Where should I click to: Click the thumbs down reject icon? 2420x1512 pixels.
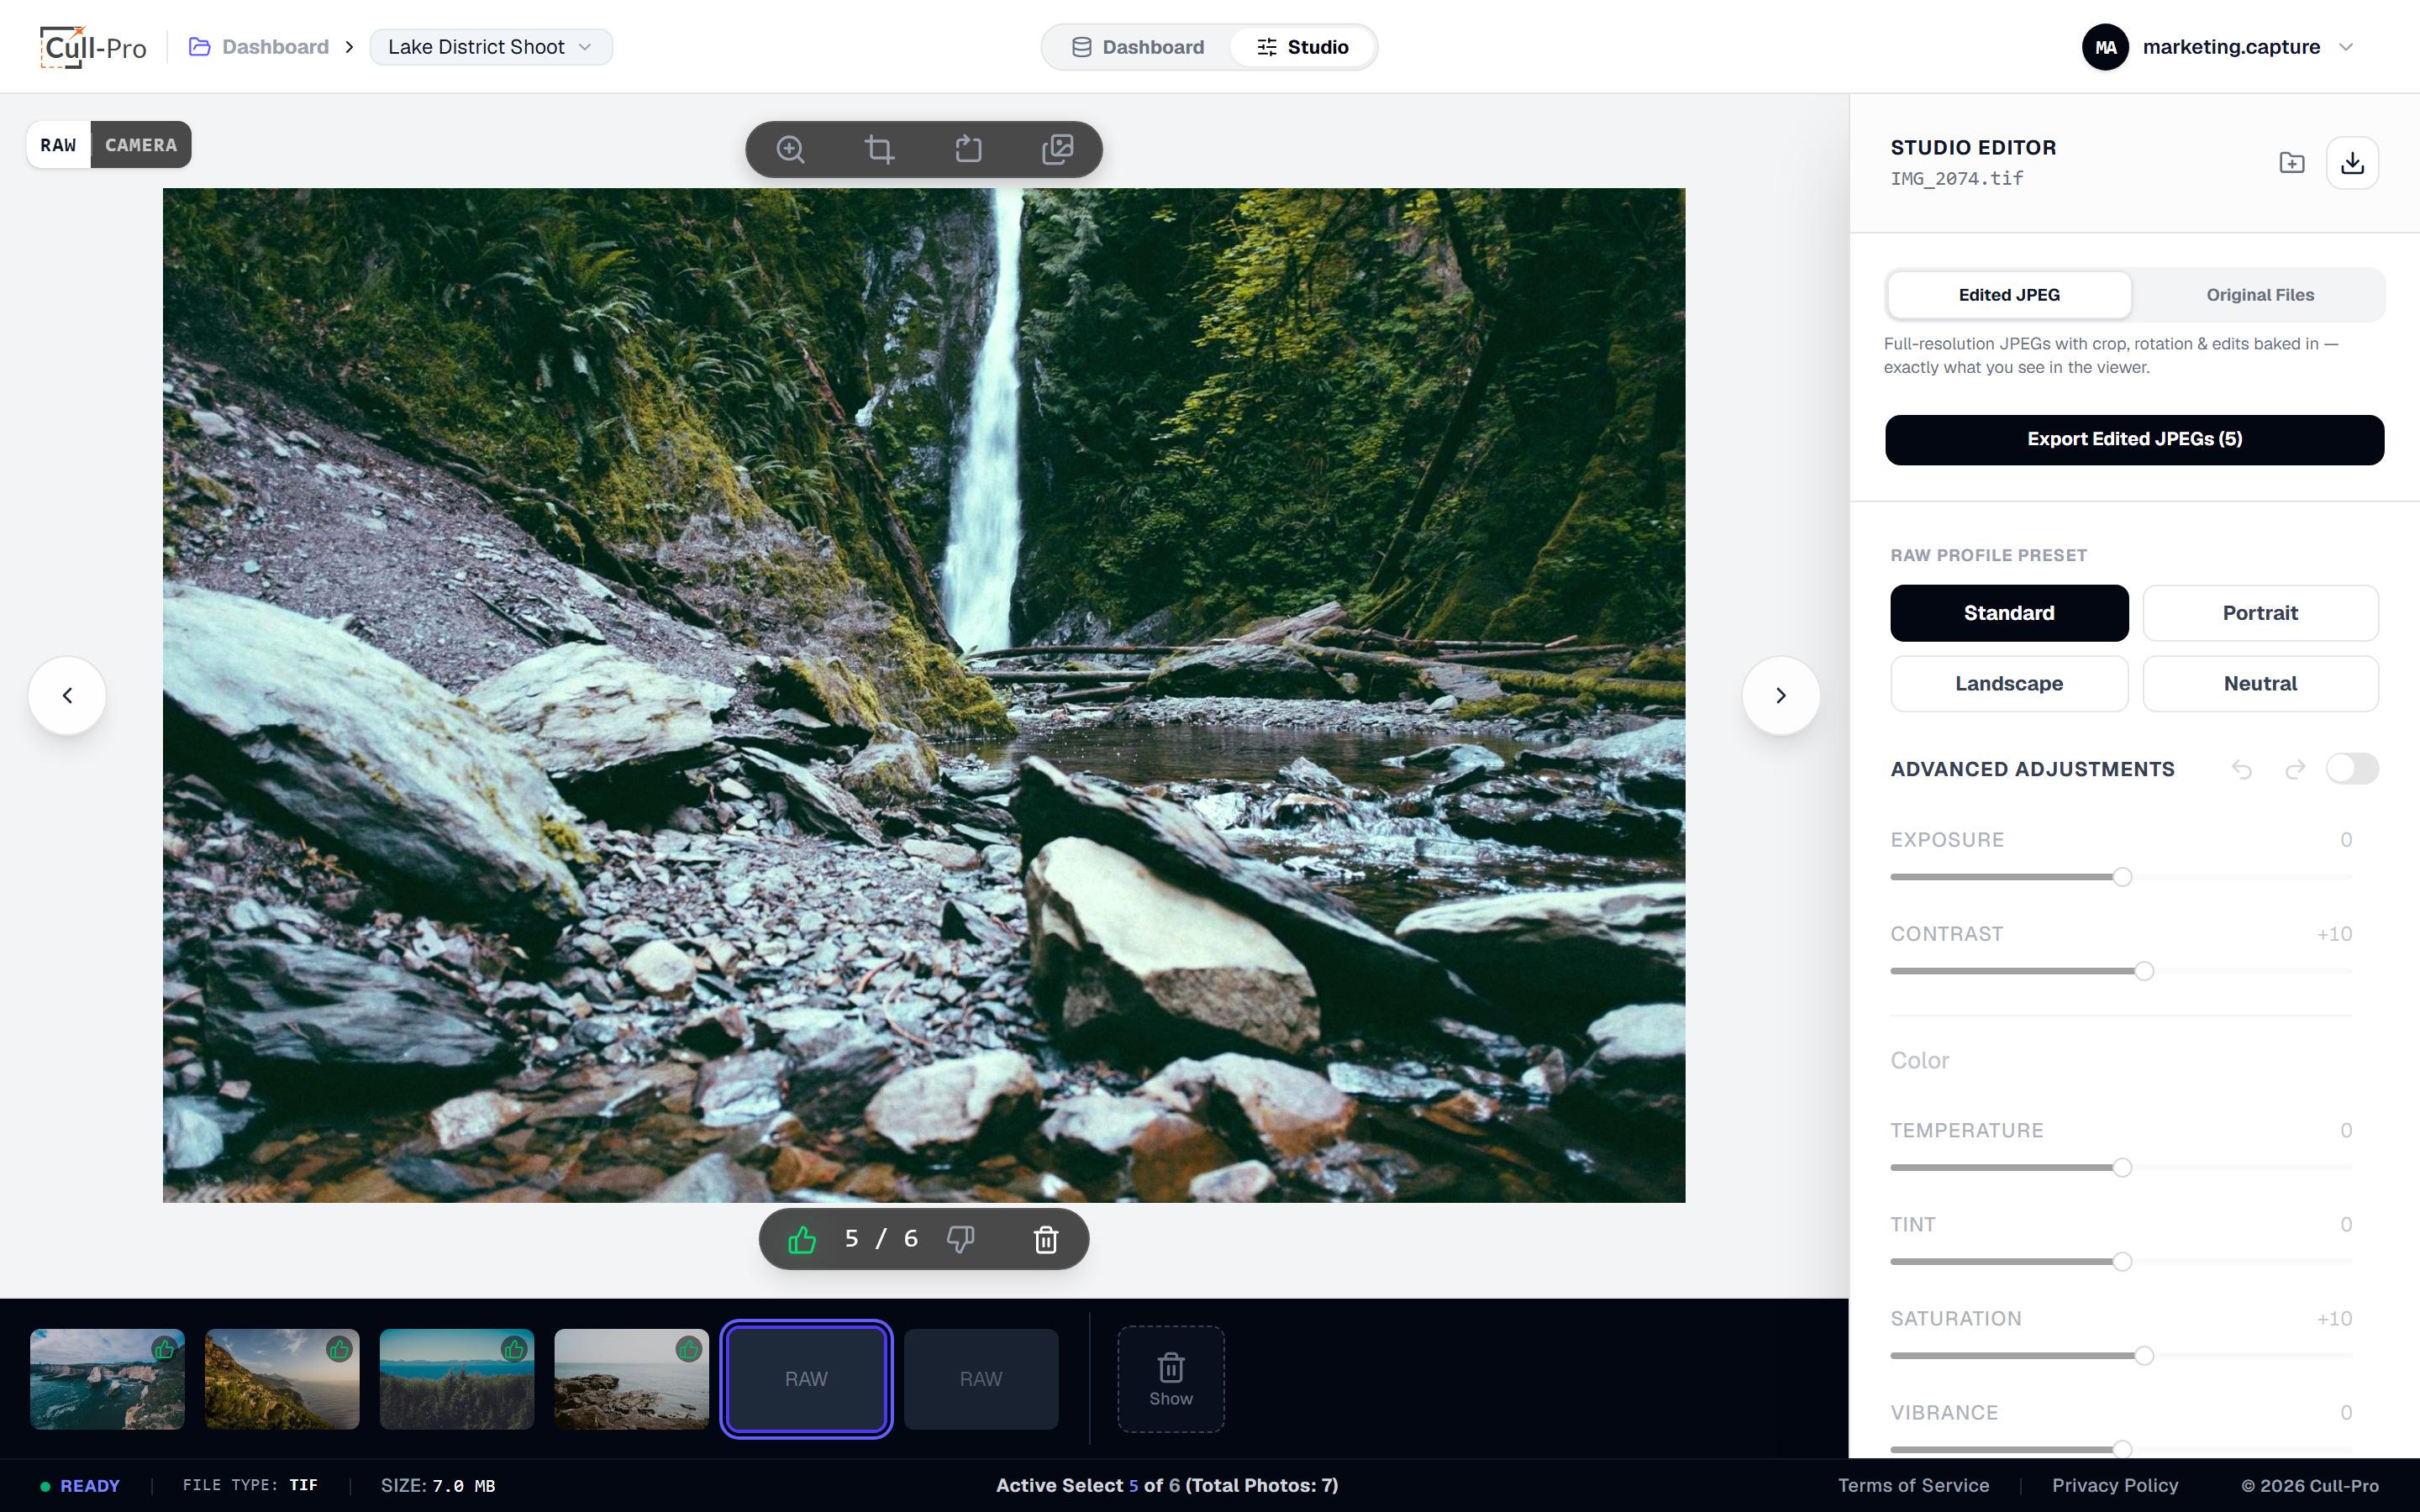(960, 1240)
